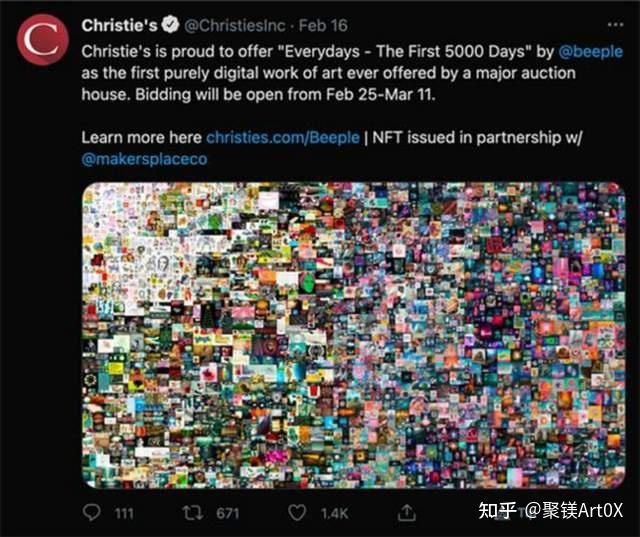This screenshot has width=640, height=537.
Task: Retweet using the retweet arrows icon
Action: coord(193,513)
